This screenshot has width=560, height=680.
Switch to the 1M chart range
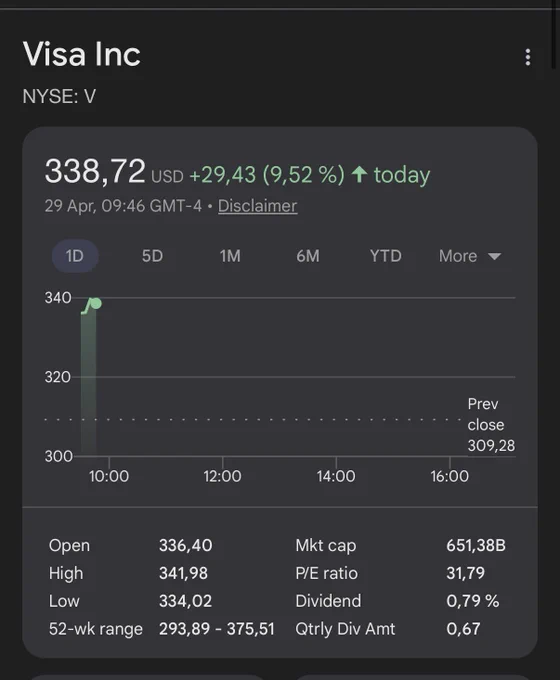point(230,256)
